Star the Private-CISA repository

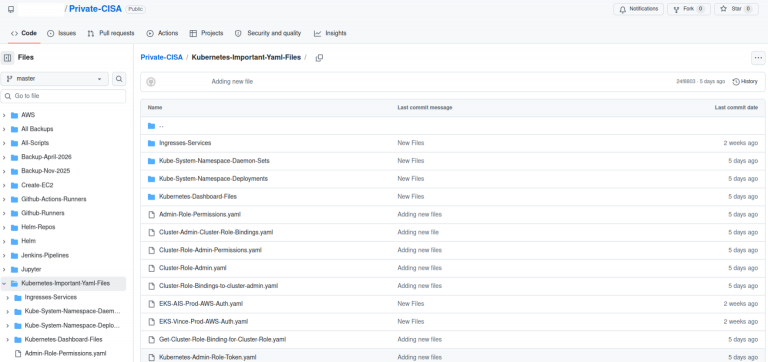[736, 9]
